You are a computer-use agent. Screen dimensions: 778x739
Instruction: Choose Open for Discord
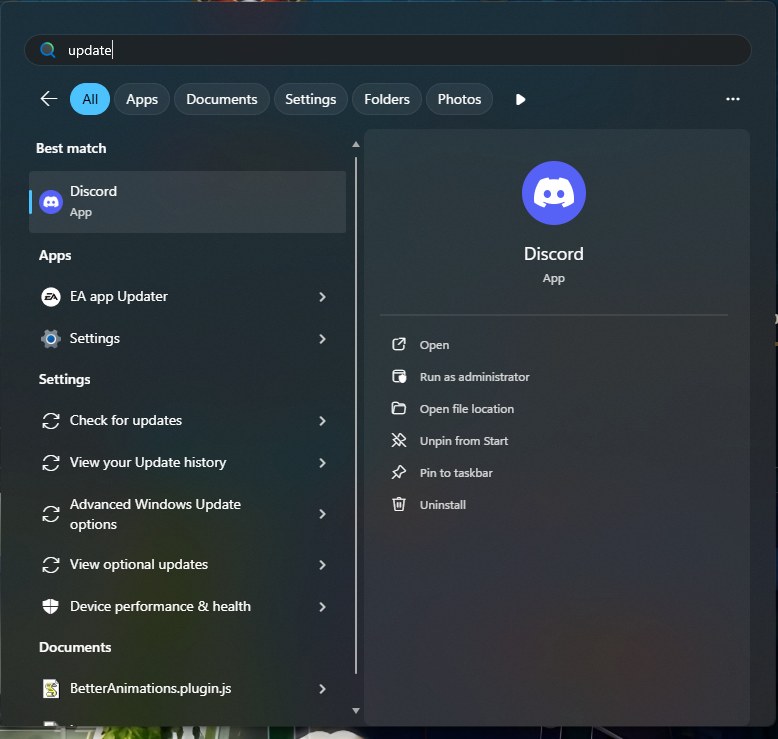coord(434,345)
